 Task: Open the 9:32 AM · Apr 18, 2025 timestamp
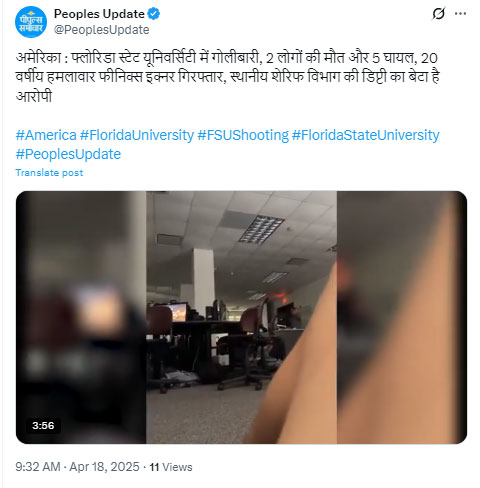point(77,467)
